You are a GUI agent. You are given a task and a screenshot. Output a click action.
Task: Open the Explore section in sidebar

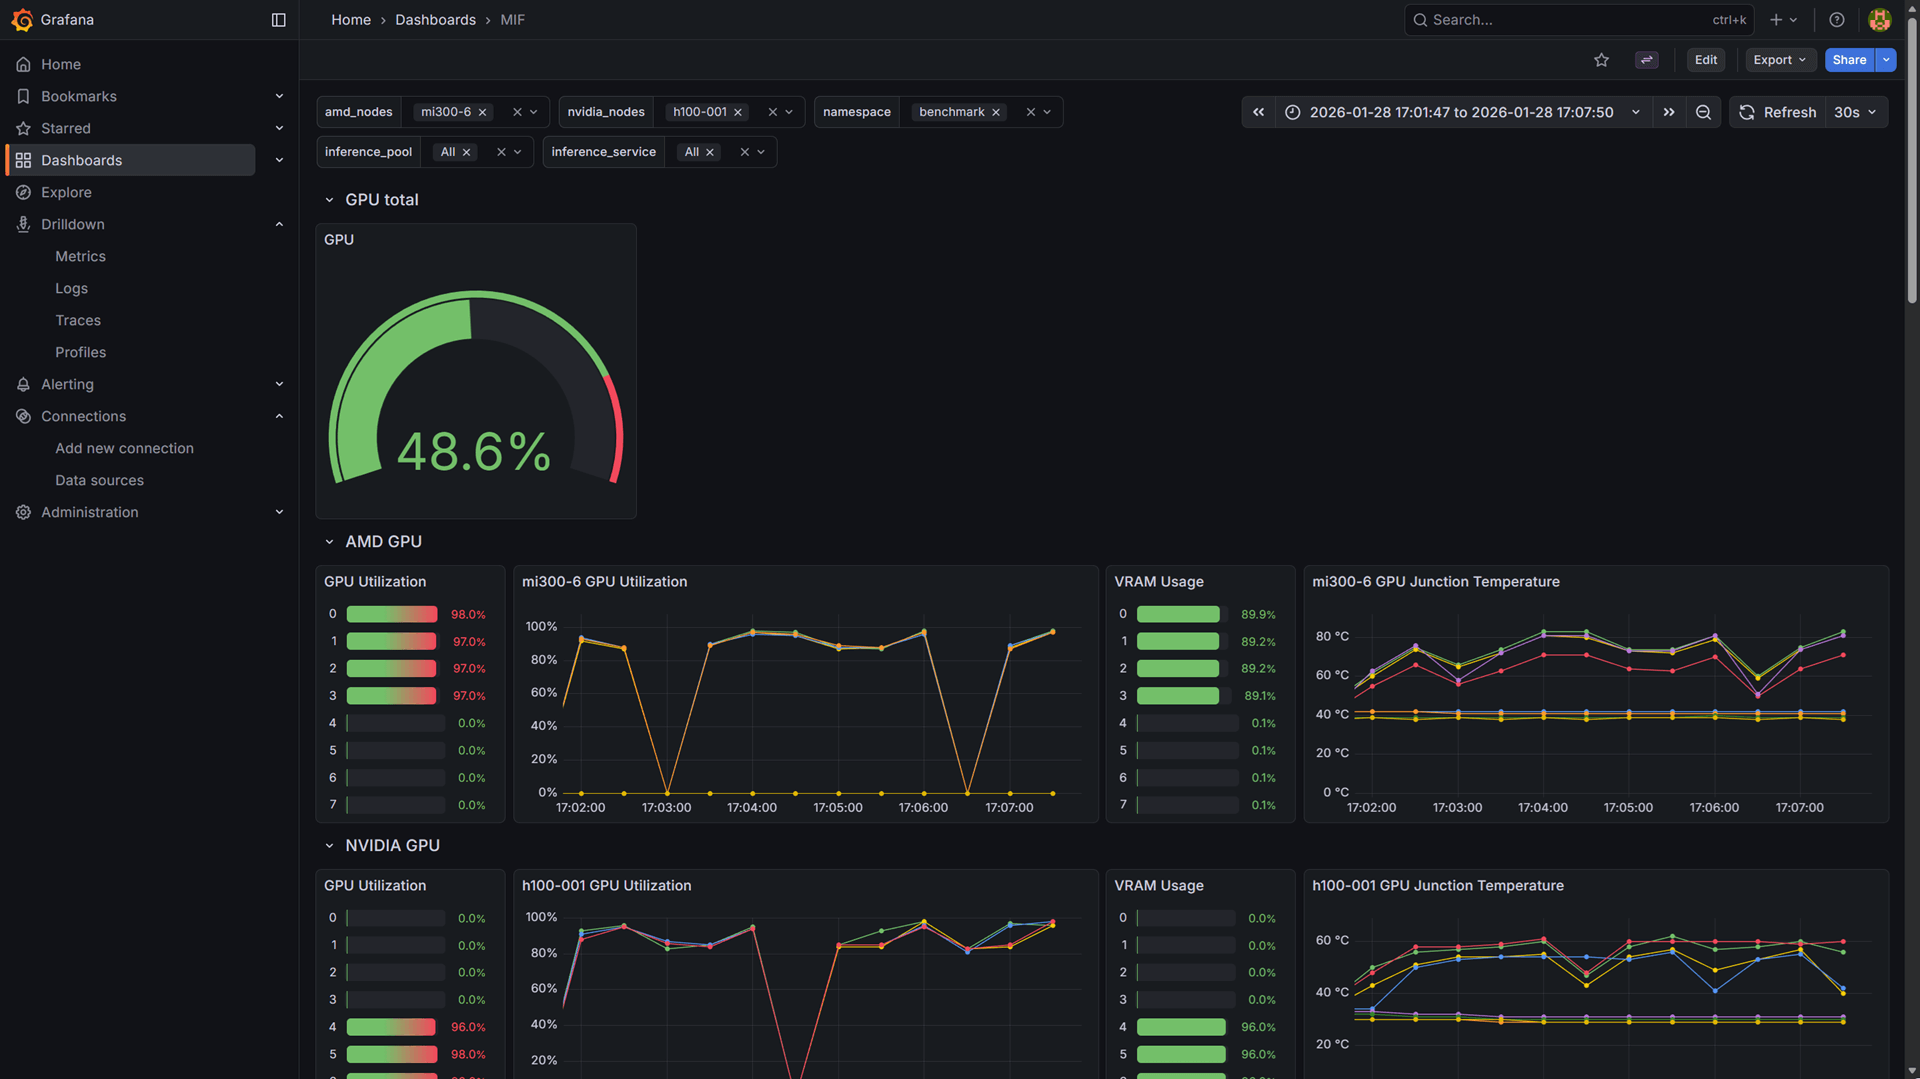[x=67, y=192]
